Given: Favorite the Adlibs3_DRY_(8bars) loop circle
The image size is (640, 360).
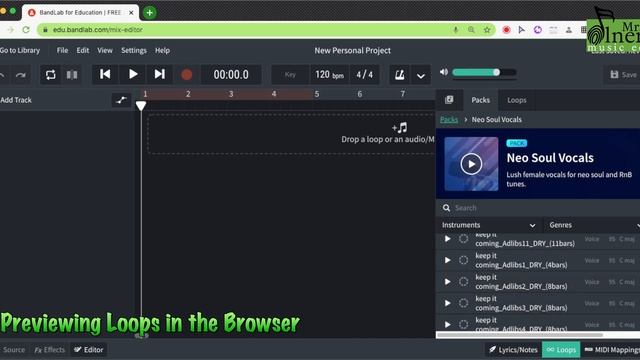Looking at the screenshot, I should tap(463, 303).
